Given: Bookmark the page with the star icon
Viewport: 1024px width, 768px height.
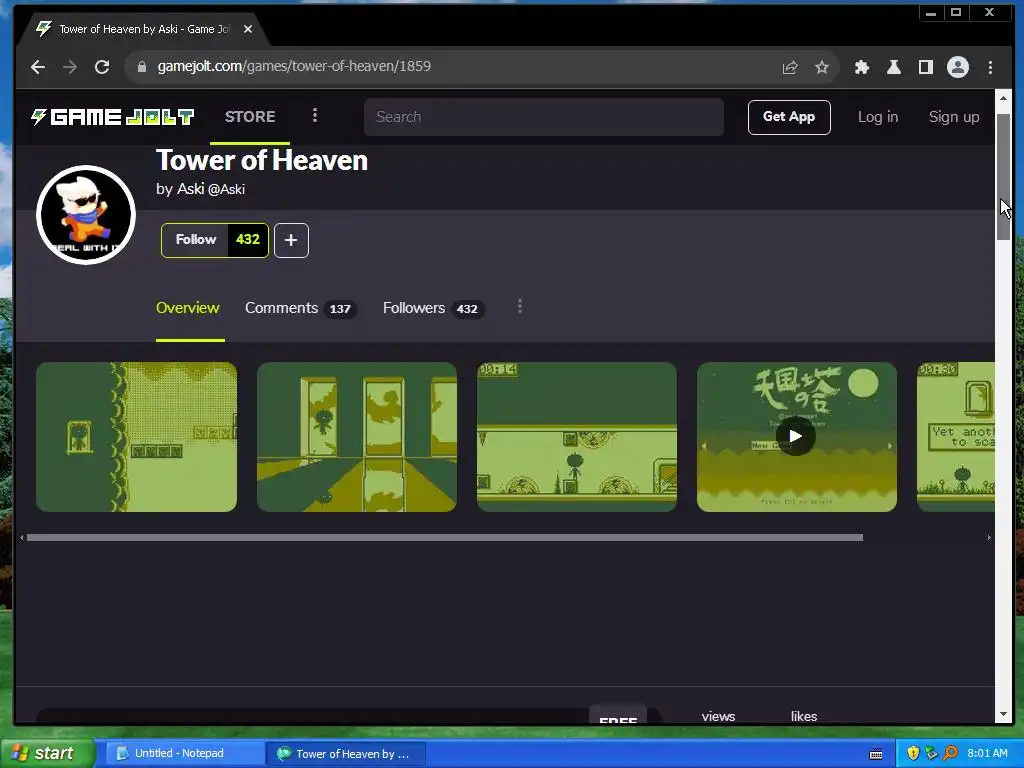Looking at the screenshot, I should 822,67.
